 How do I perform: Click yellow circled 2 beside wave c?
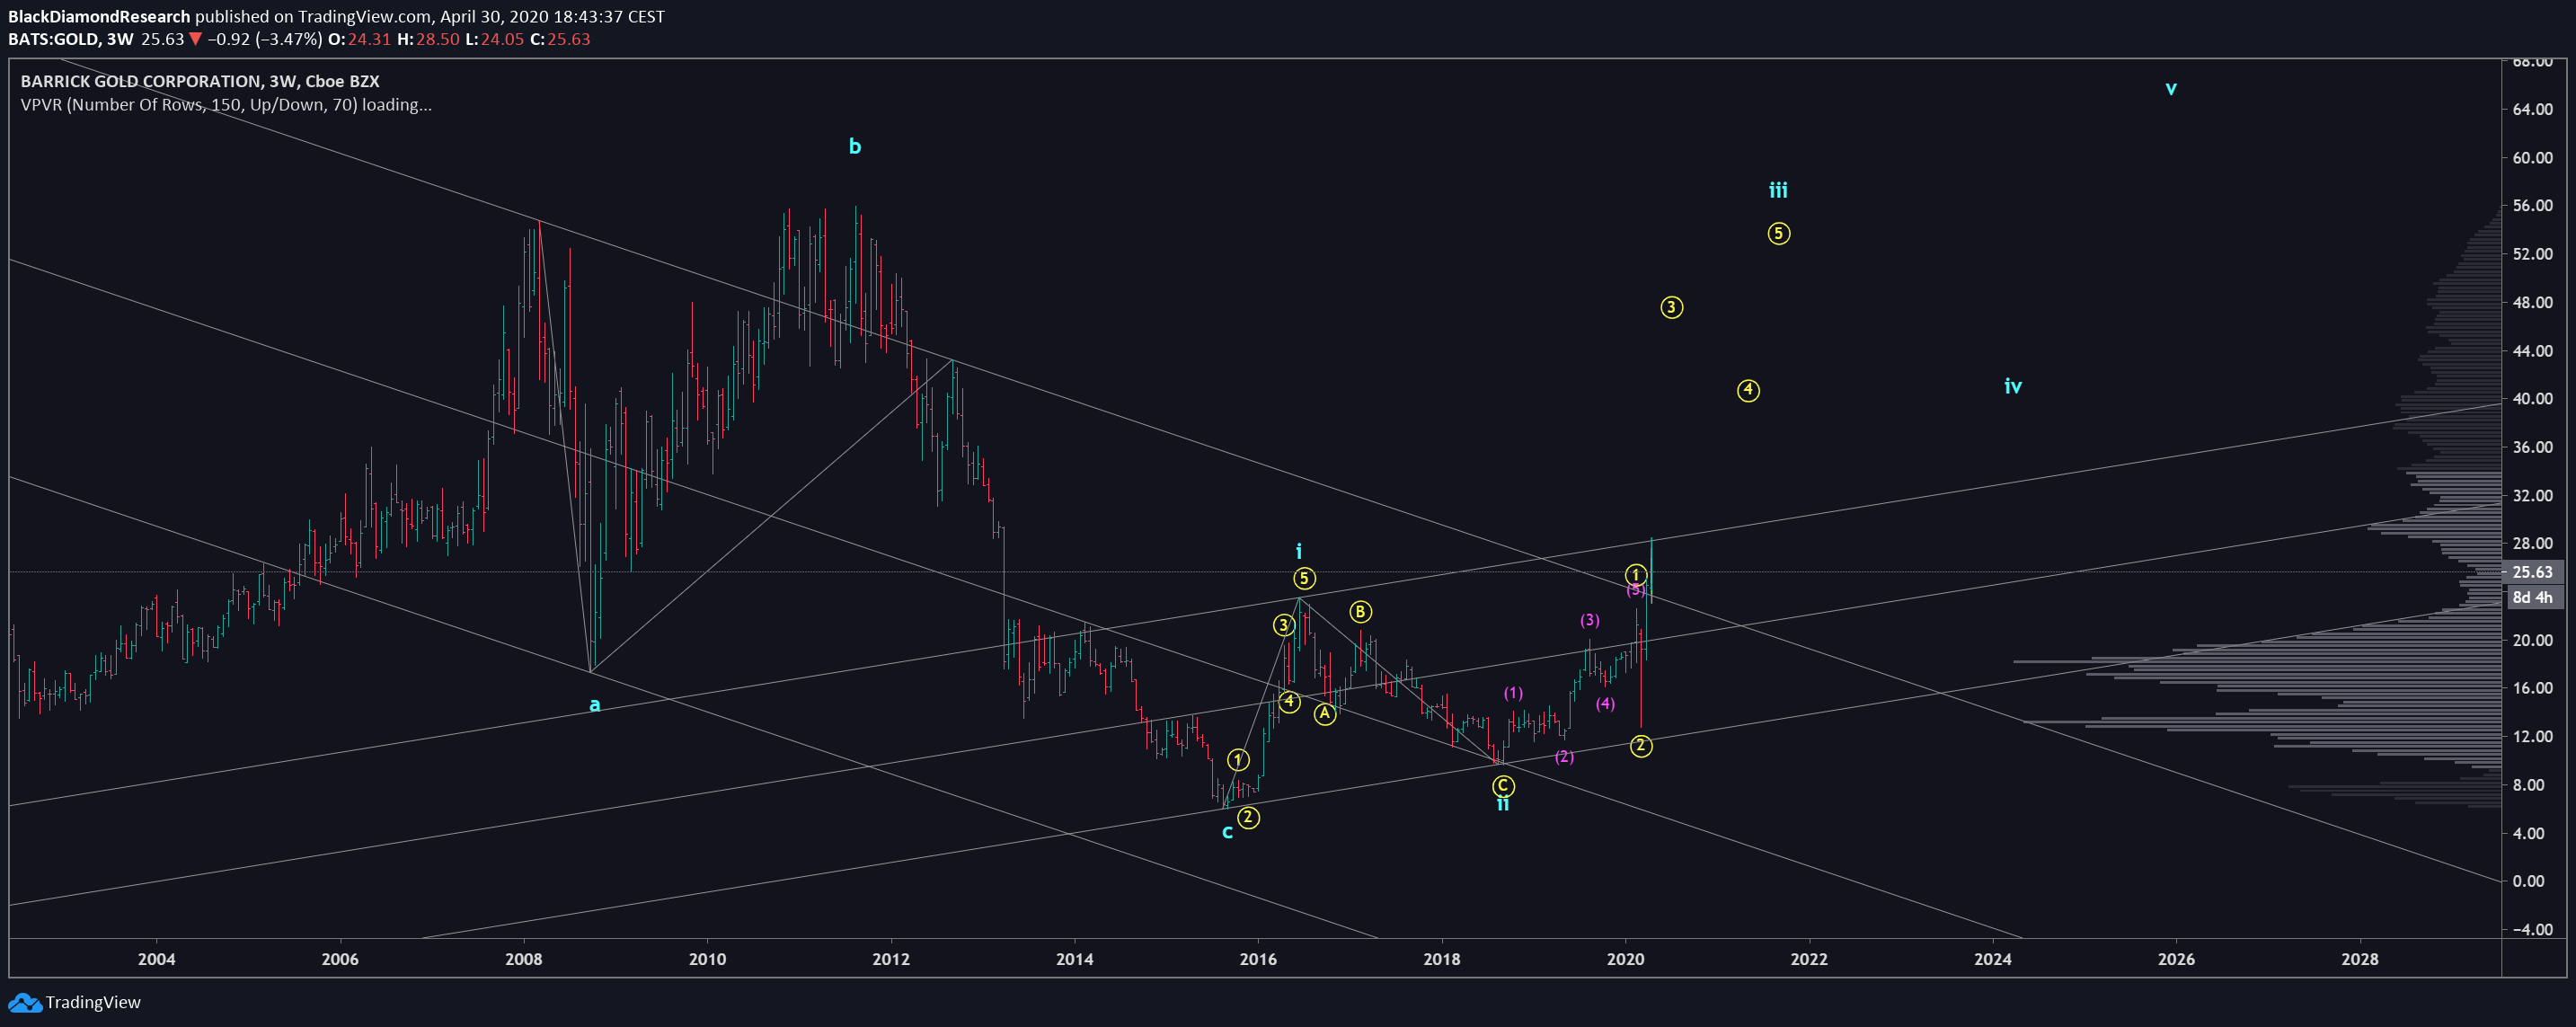point(1248,817)
